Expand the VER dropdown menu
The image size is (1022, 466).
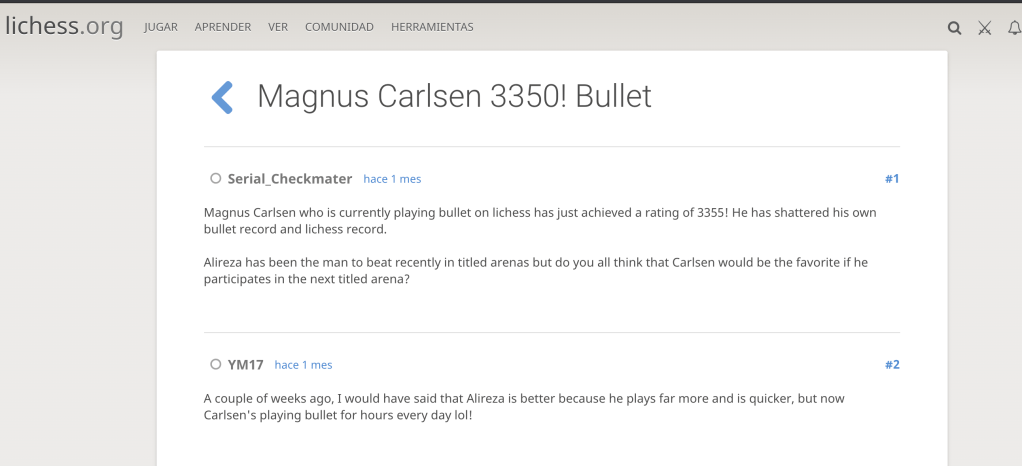click(278, 27)
